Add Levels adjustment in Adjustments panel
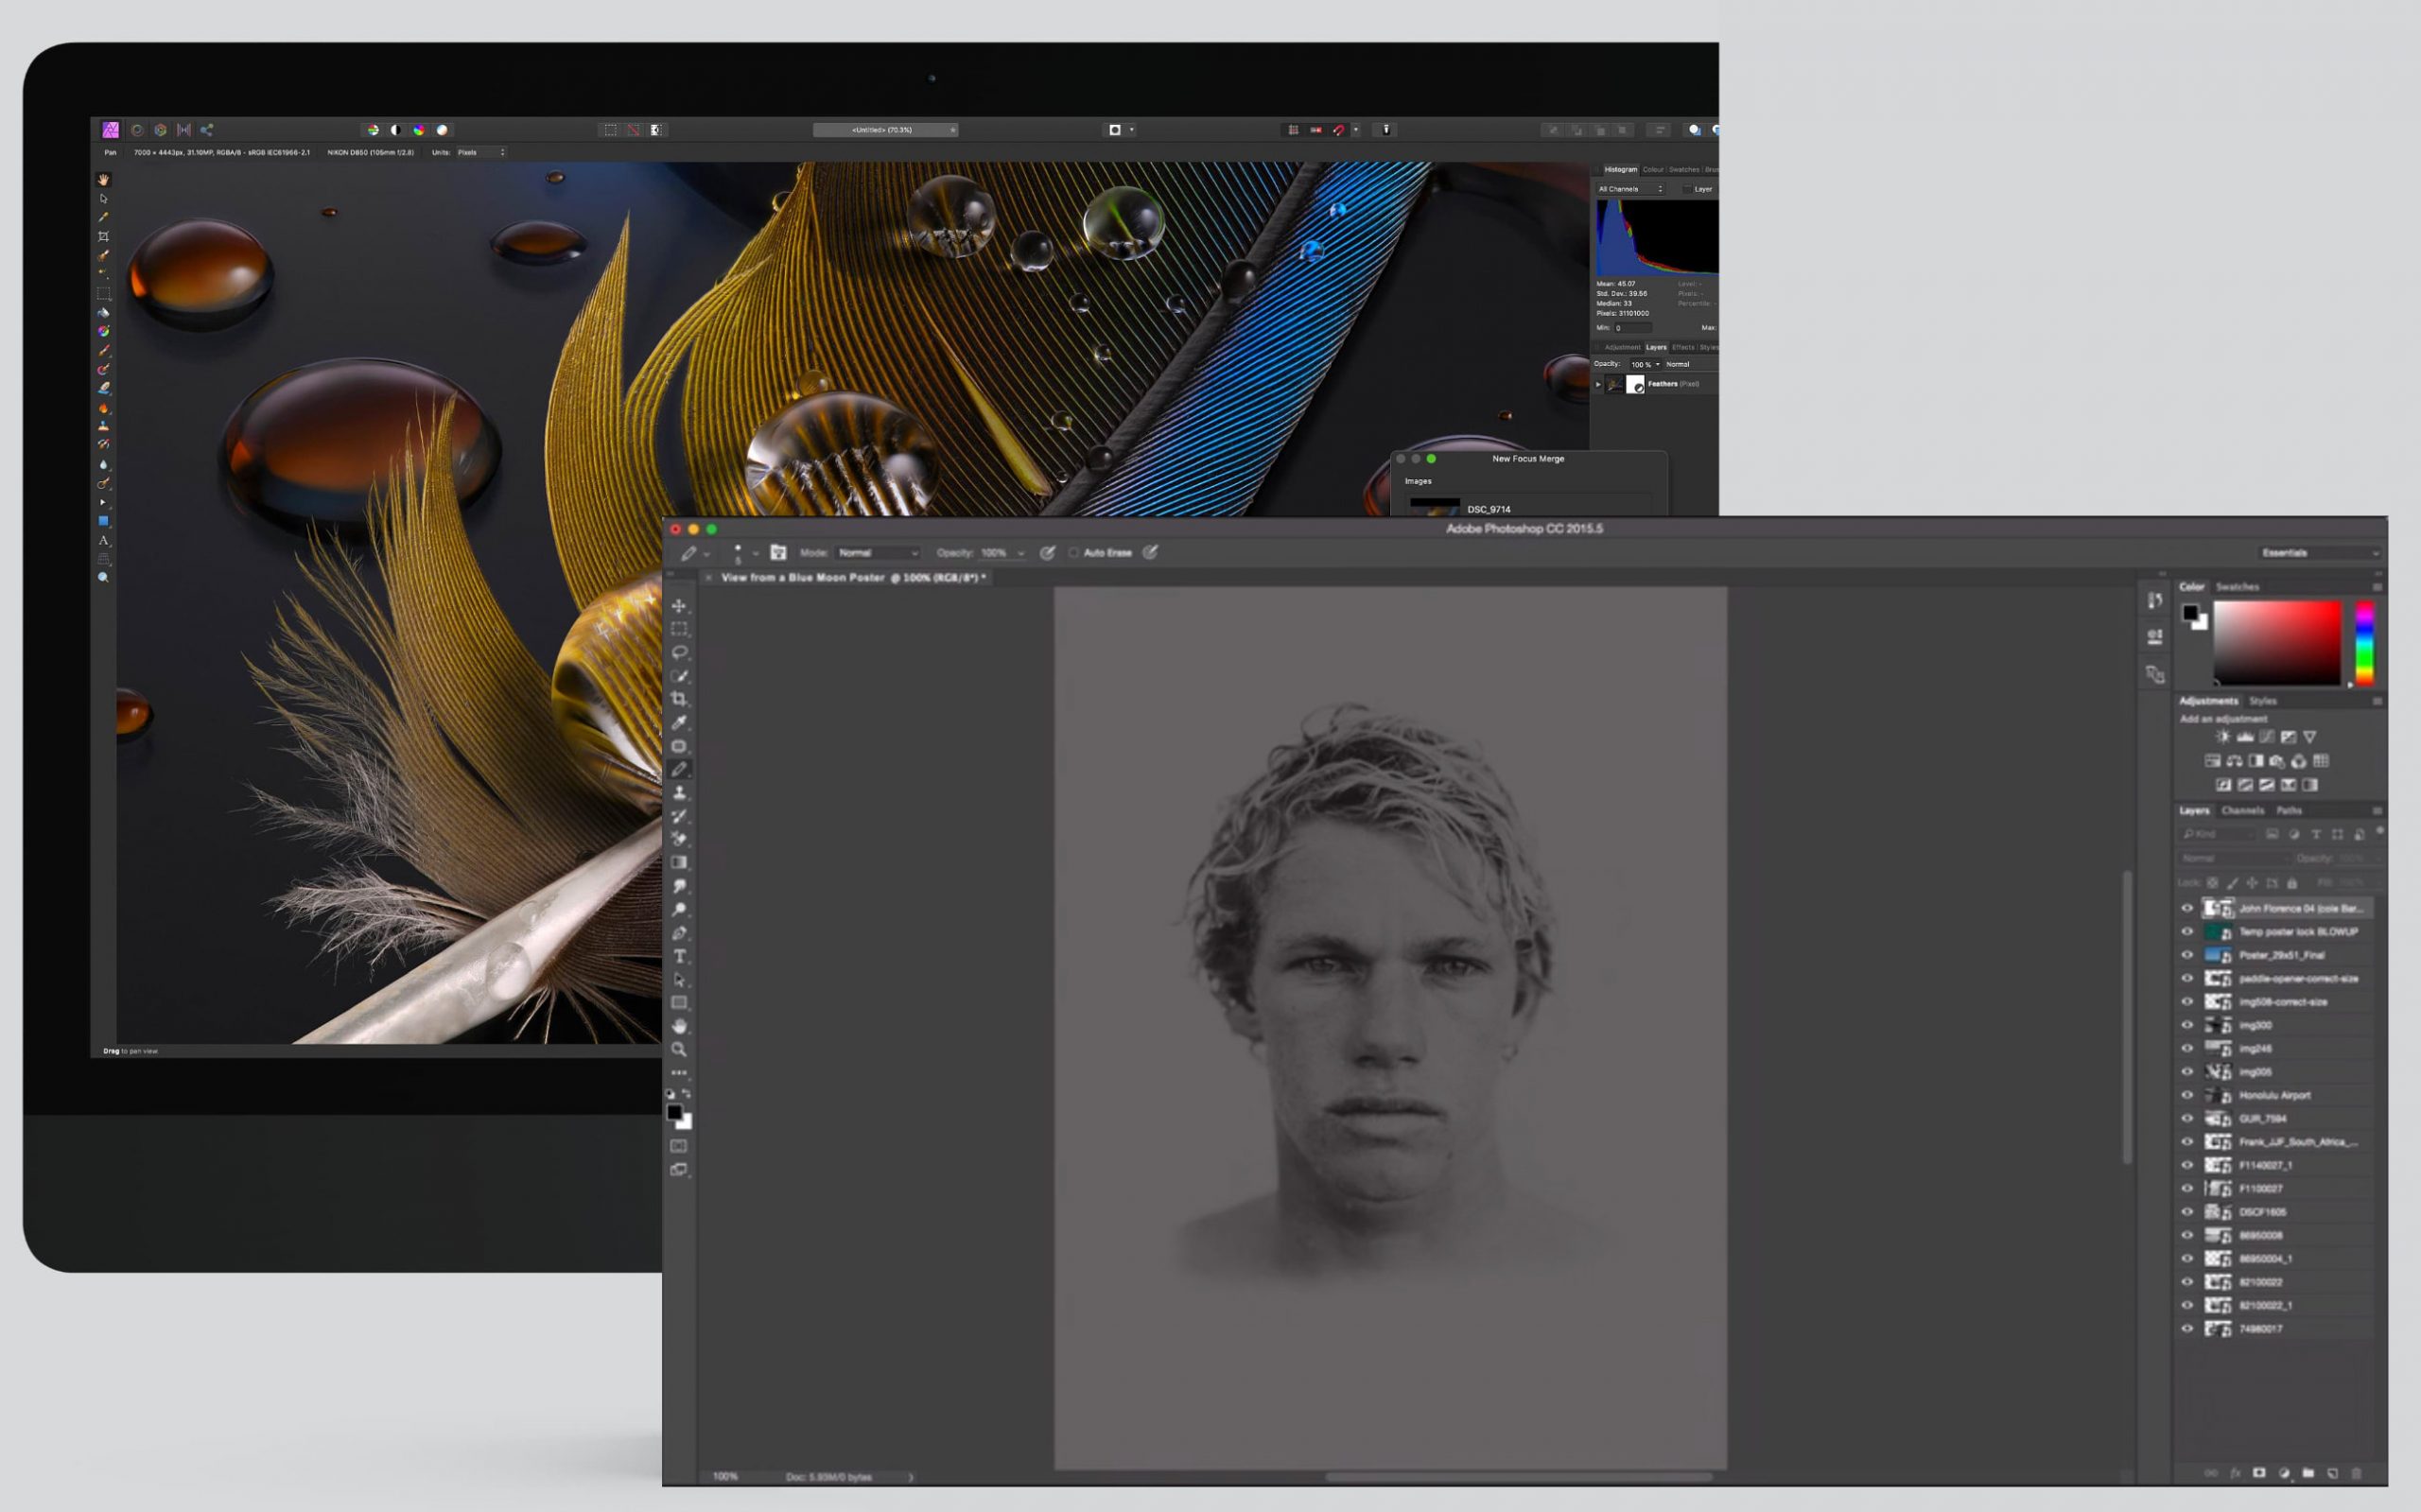This screenshot has width=2421, height=1512. [2245, 737]
